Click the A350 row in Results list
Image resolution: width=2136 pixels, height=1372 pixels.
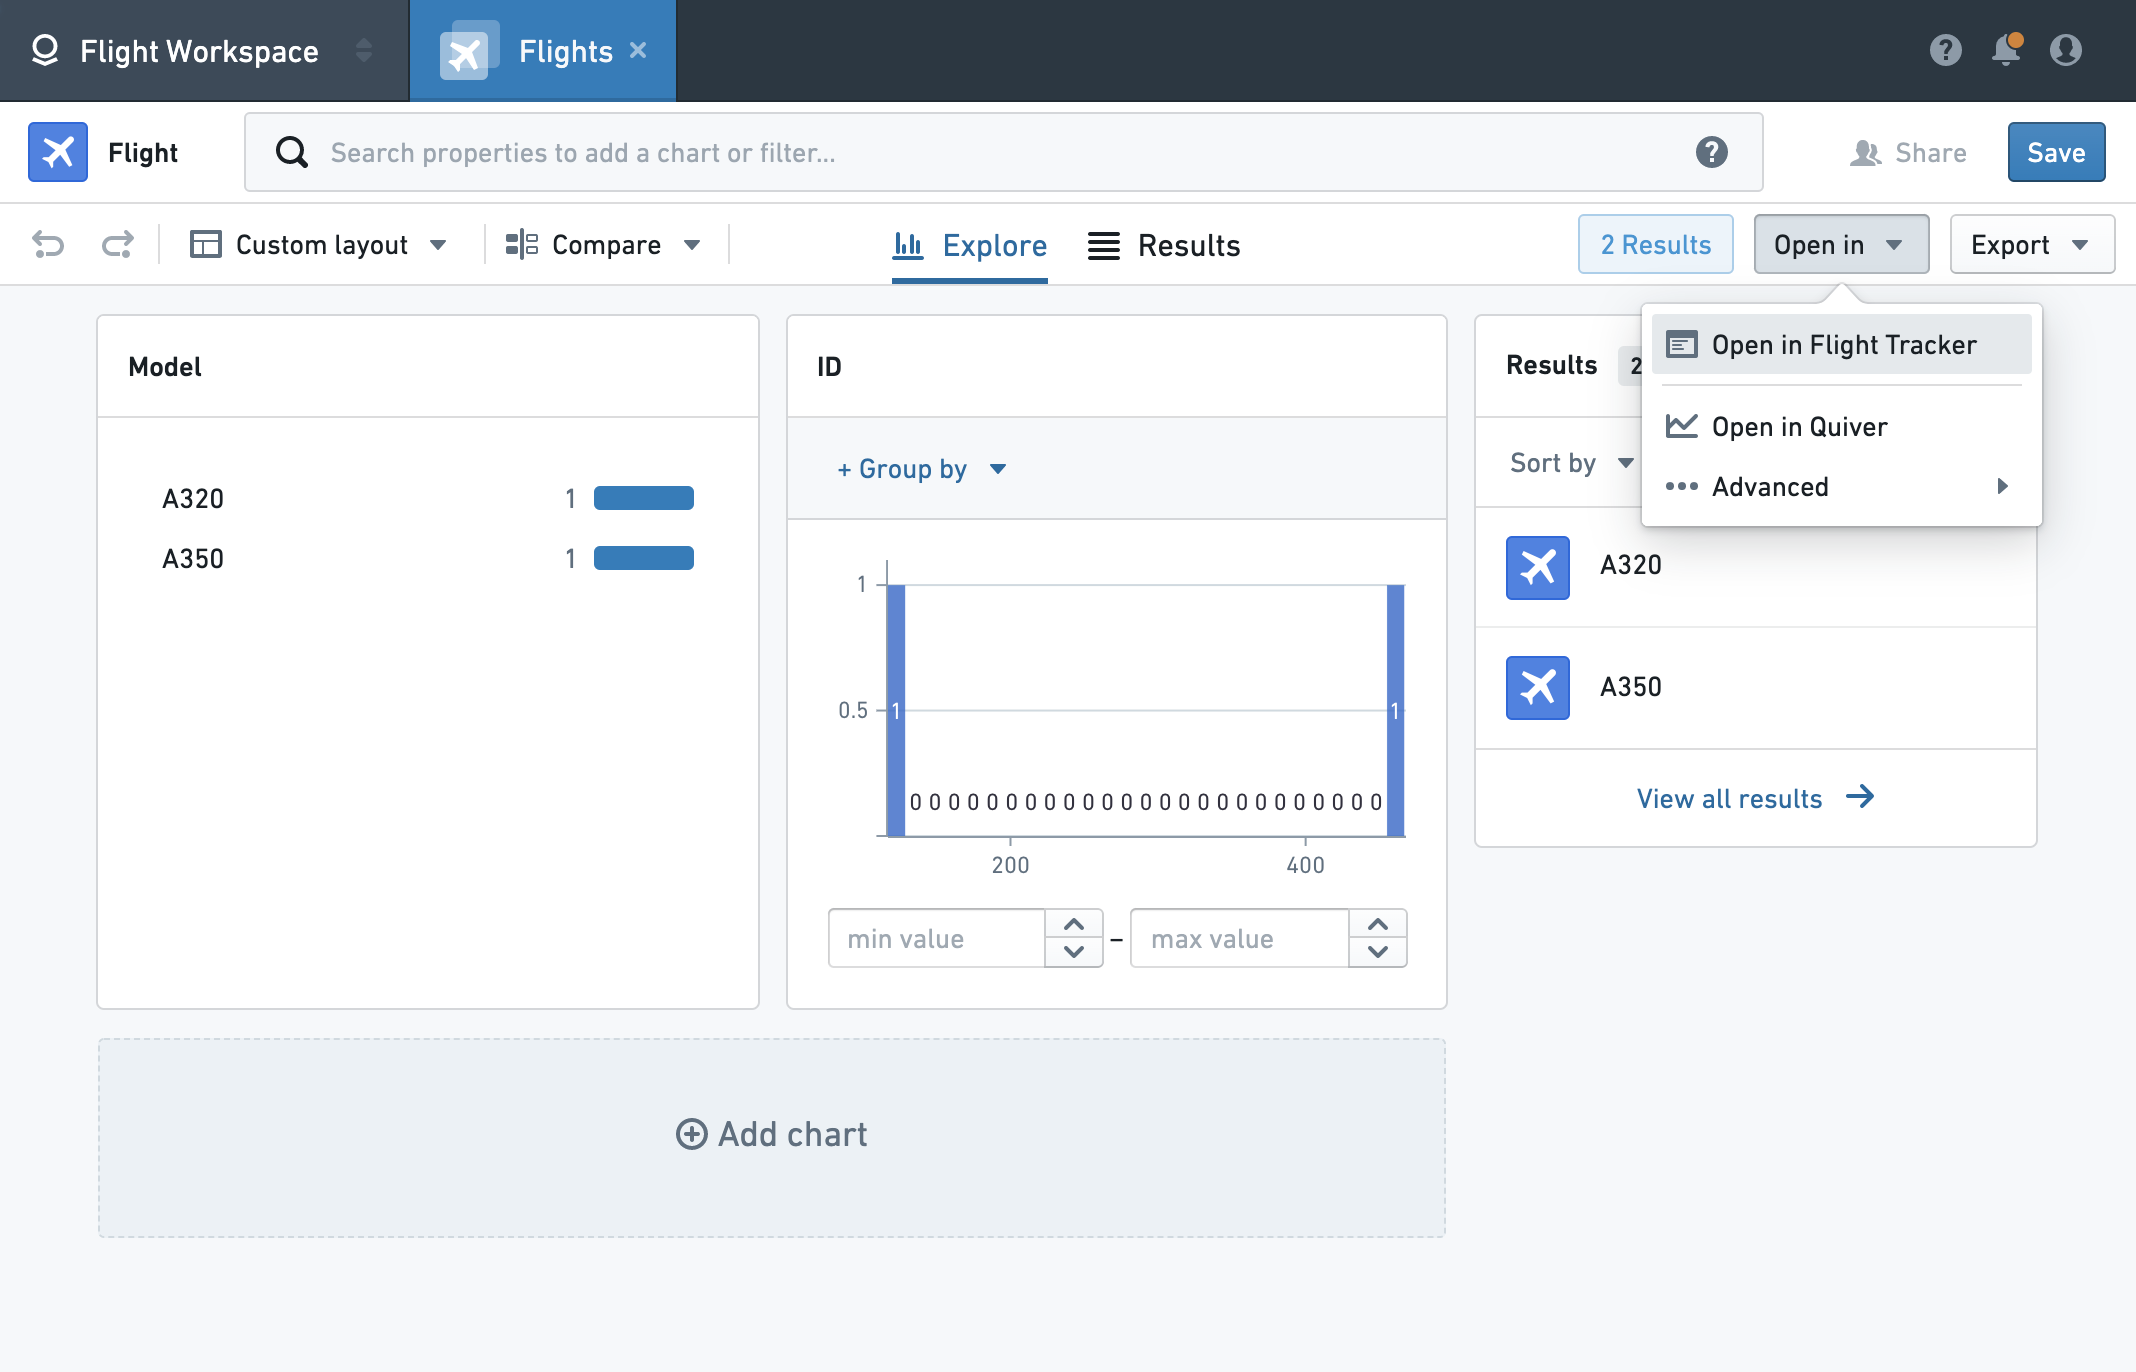point(1755,687)
